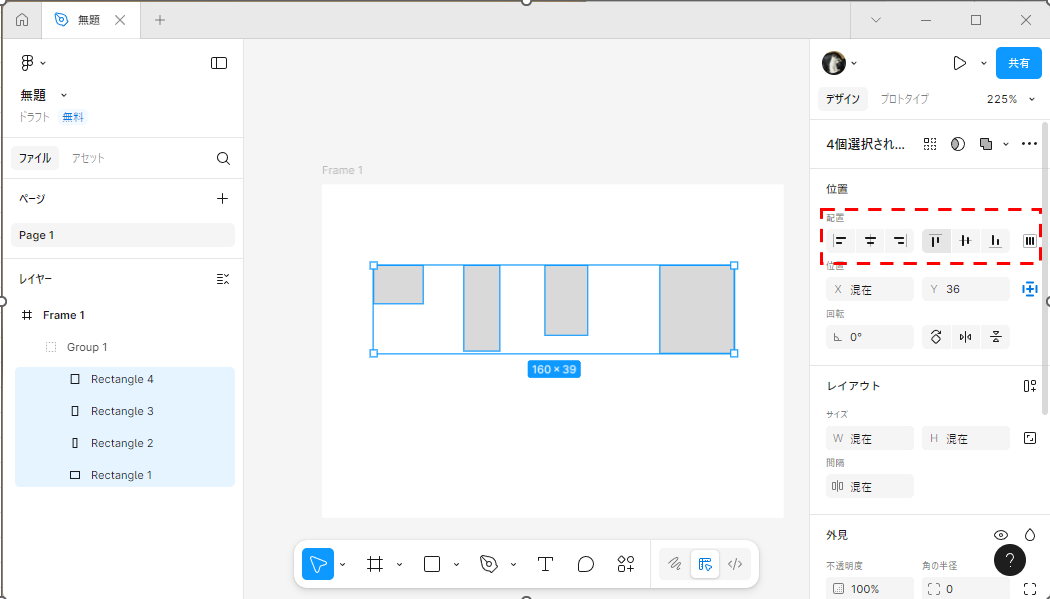Image resolution: width=1050 pixels, height=599 pixels.
Task: Open Pen tool options chevron
Action: point(513,565)
